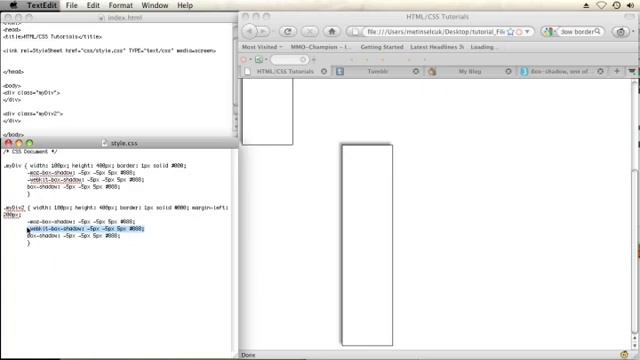The height and width of the screenshot is (360, 640).
Task: Click the page icon in address bar
Action: pyautogui.click(x=356, y=32)
